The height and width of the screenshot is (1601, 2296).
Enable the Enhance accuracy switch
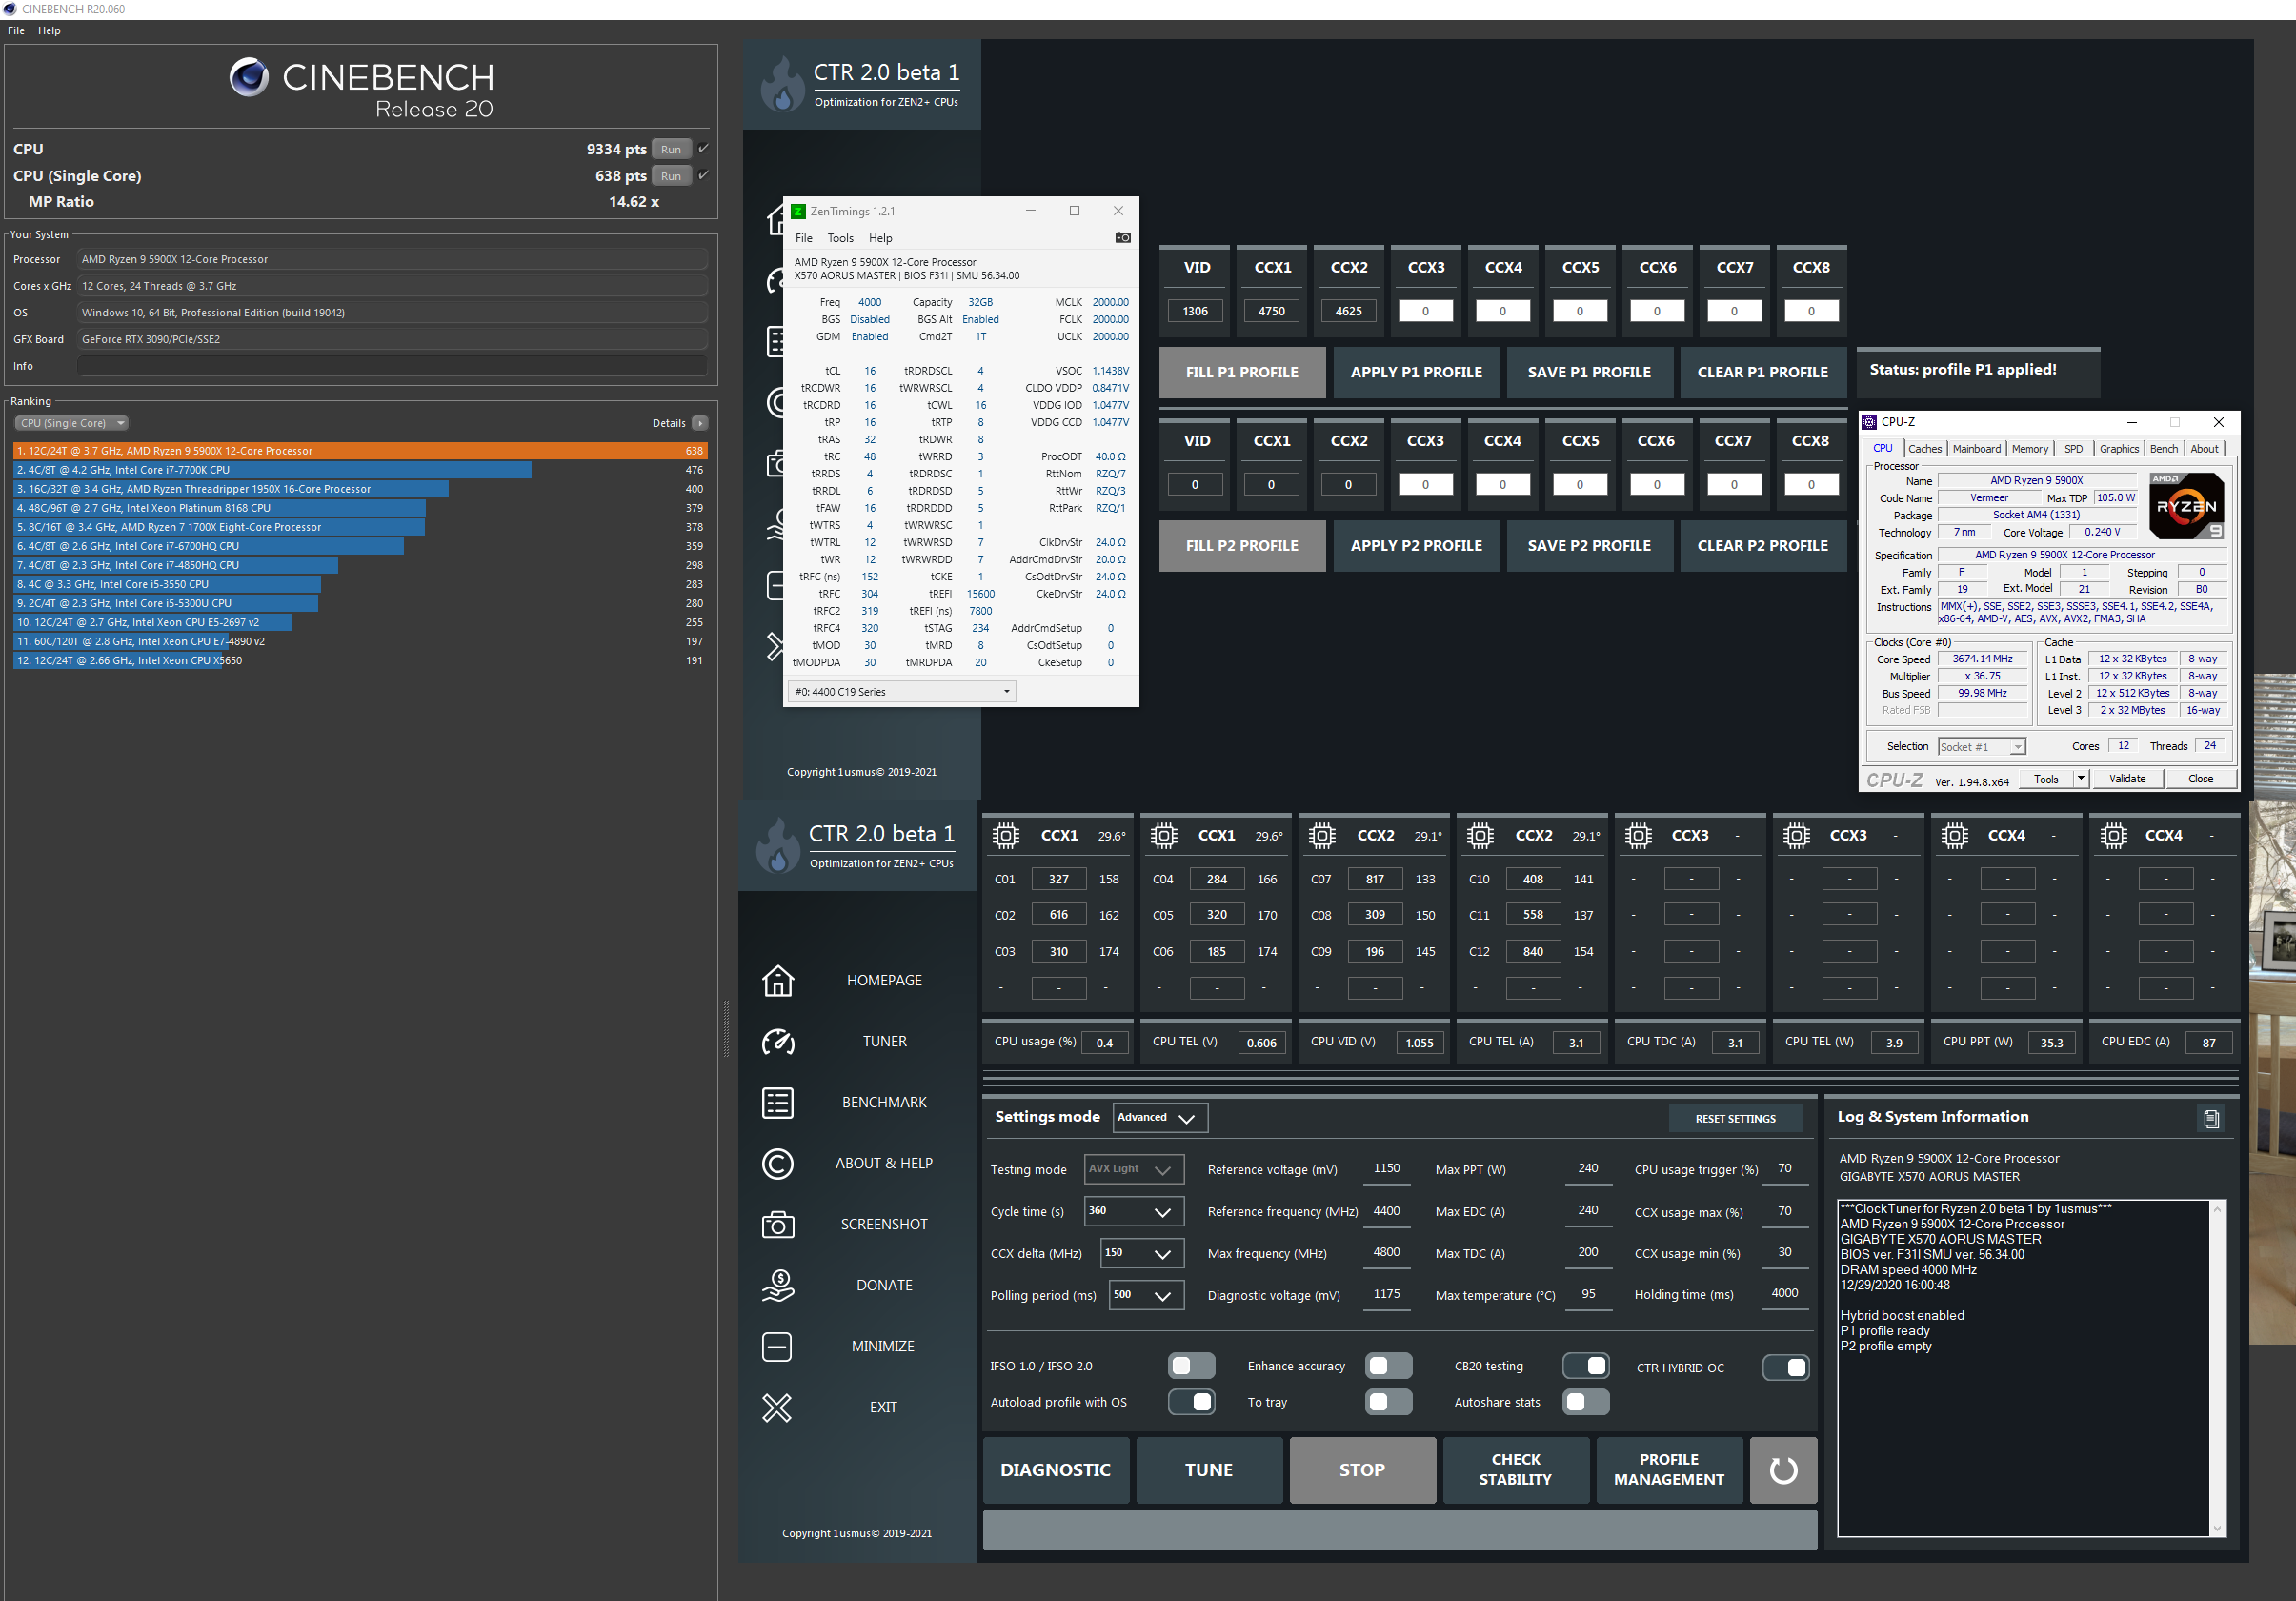(1388, 1366)
